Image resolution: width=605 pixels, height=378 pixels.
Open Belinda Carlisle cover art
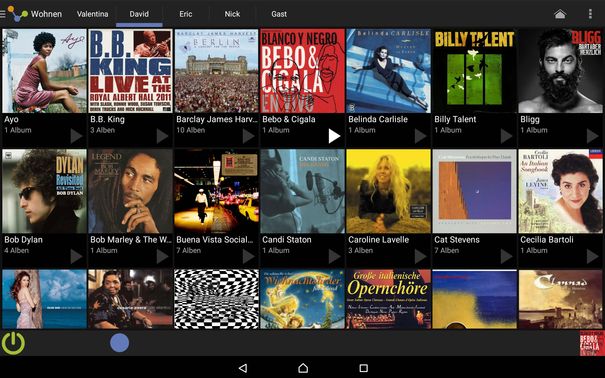(x=389, y=71)
